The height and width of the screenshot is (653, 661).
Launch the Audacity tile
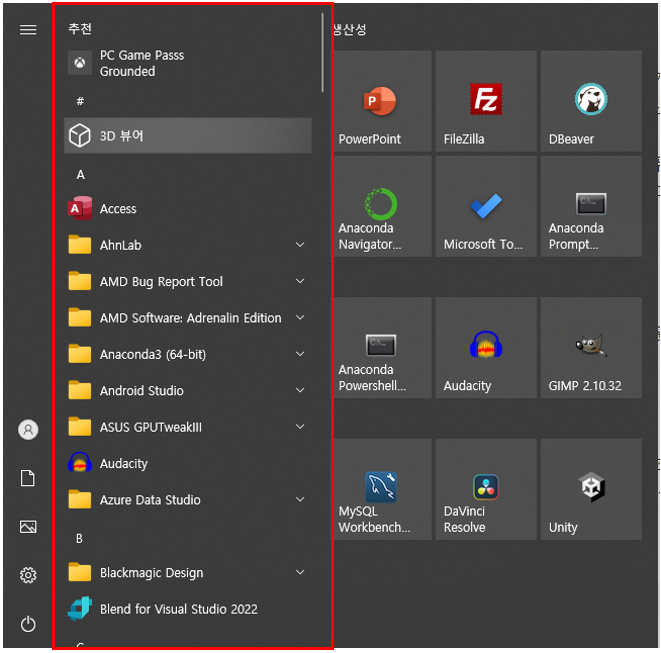[486, 347]
